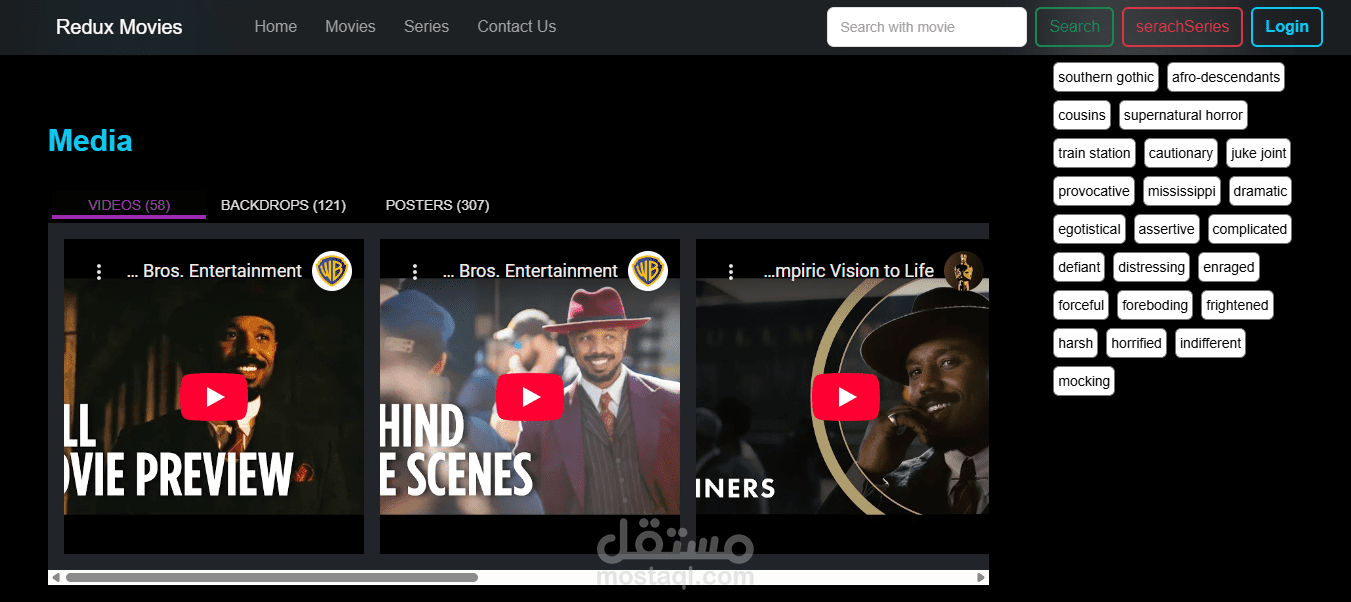
Task: Switch to the Backdrops (121) tab
Action: coord(283,205)
